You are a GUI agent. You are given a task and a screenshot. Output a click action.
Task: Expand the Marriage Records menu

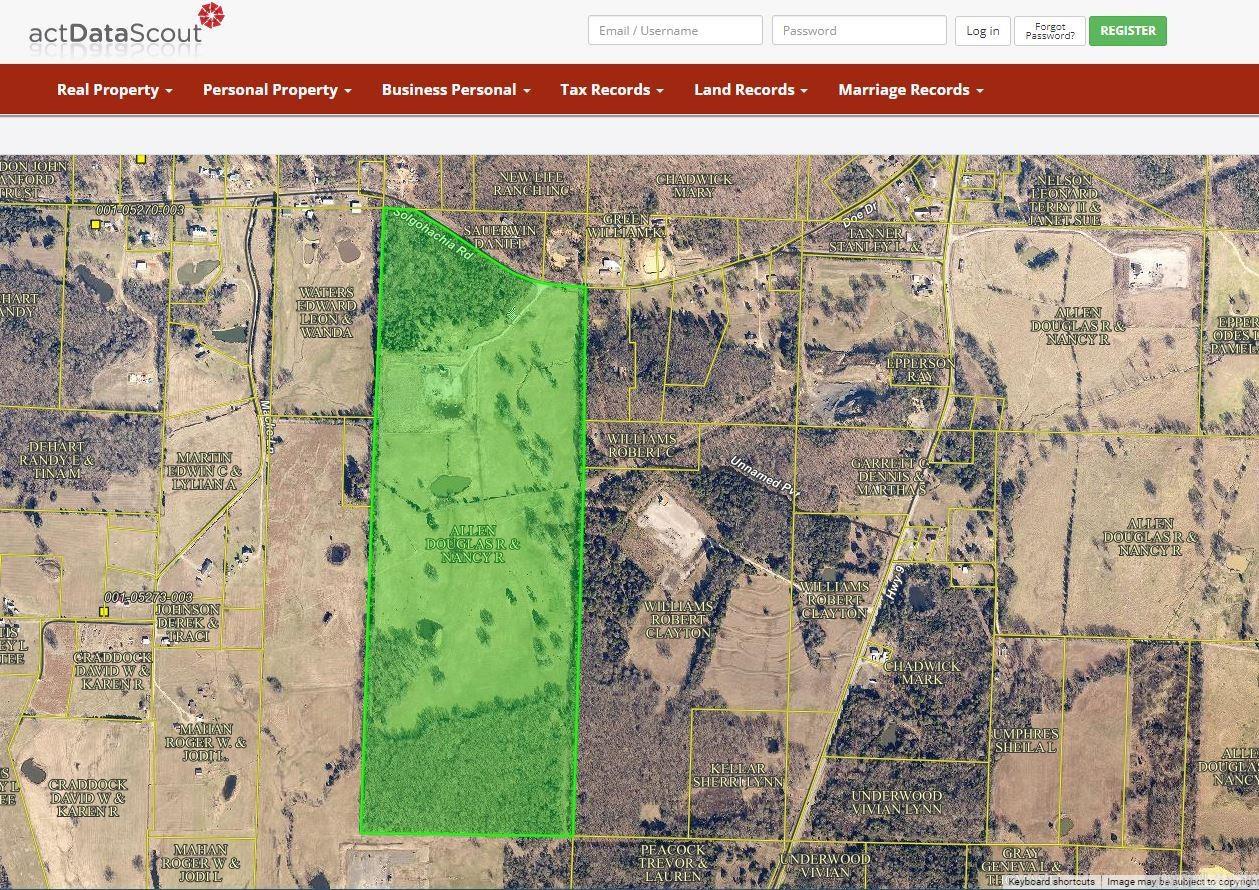(x=910, y=90)
